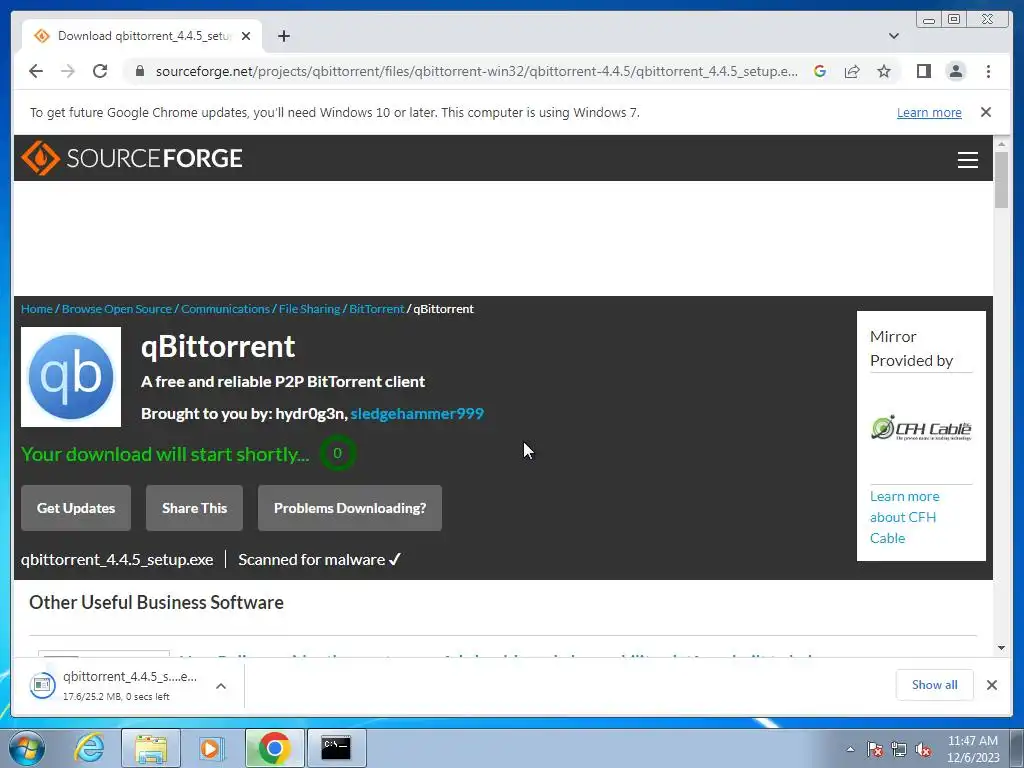
Task: Click the Action Center flag tray icon
Action: [x=875, y=749]
